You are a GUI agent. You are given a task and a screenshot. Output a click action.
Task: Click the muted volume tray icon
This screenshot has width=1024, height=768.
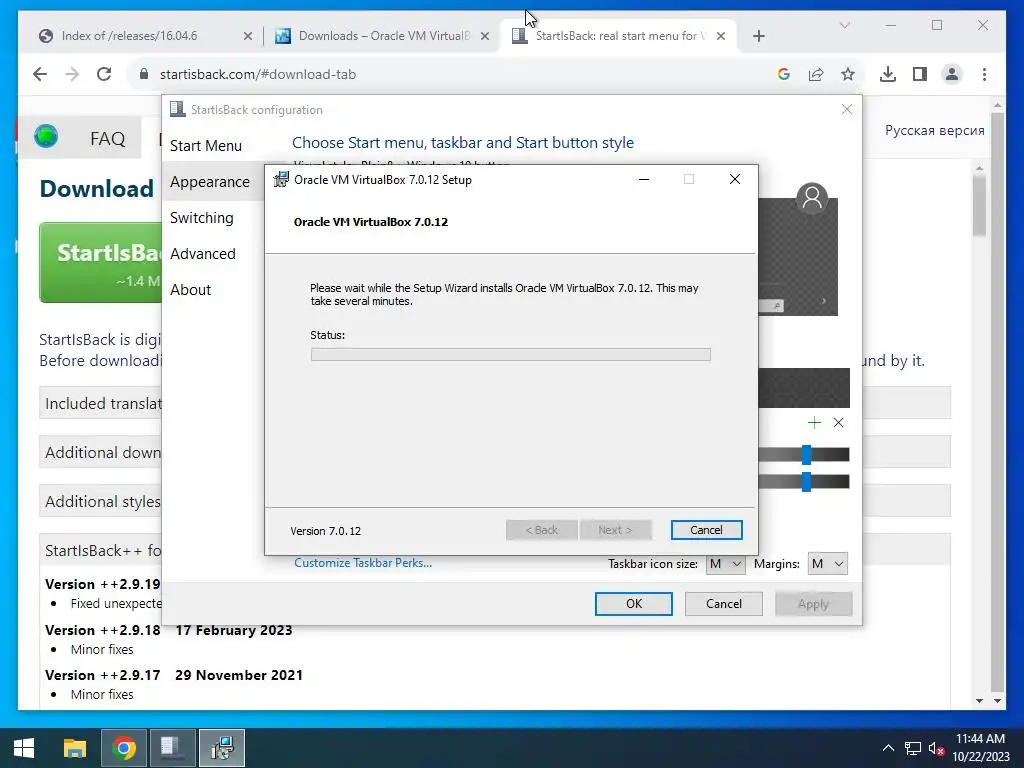936,748
